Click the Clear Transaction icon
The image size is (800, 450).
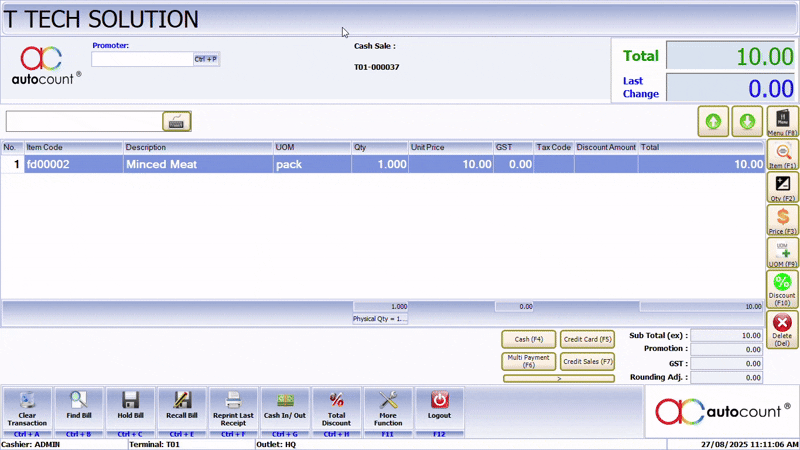(28, 402)
